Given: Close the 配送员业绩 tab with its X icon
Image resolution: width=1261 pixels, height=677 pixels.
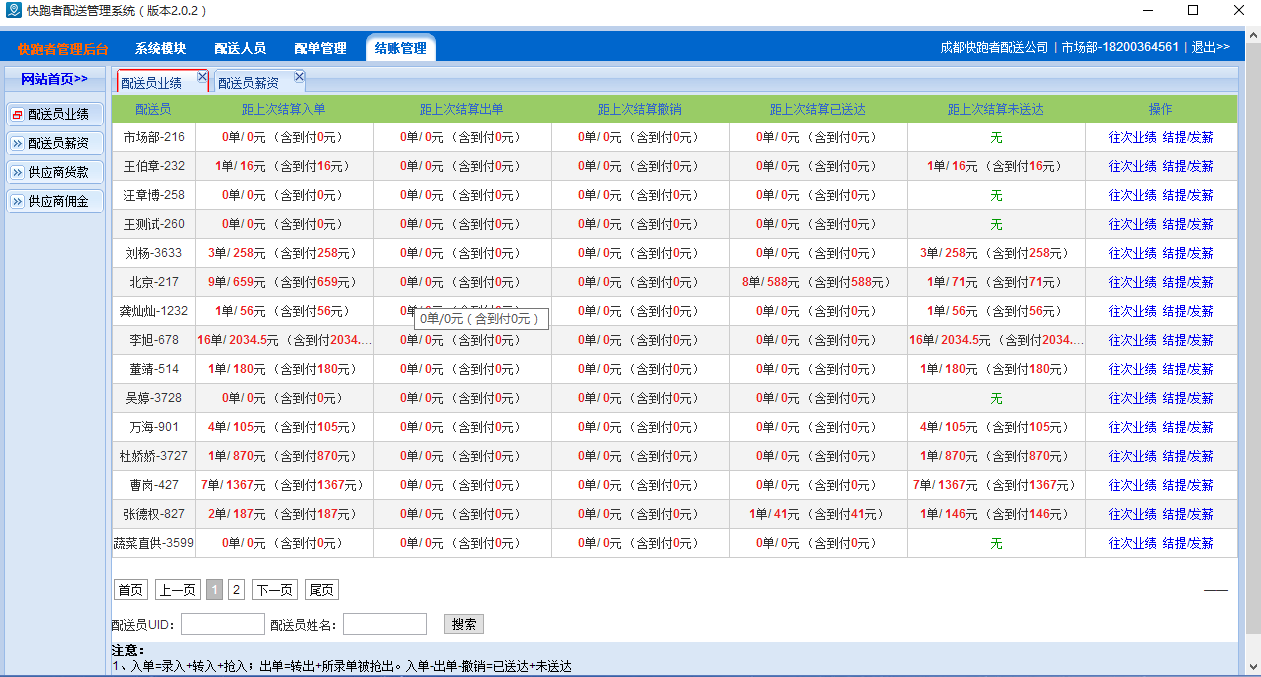Looking at the screenshot, I should tap(203, 75).
